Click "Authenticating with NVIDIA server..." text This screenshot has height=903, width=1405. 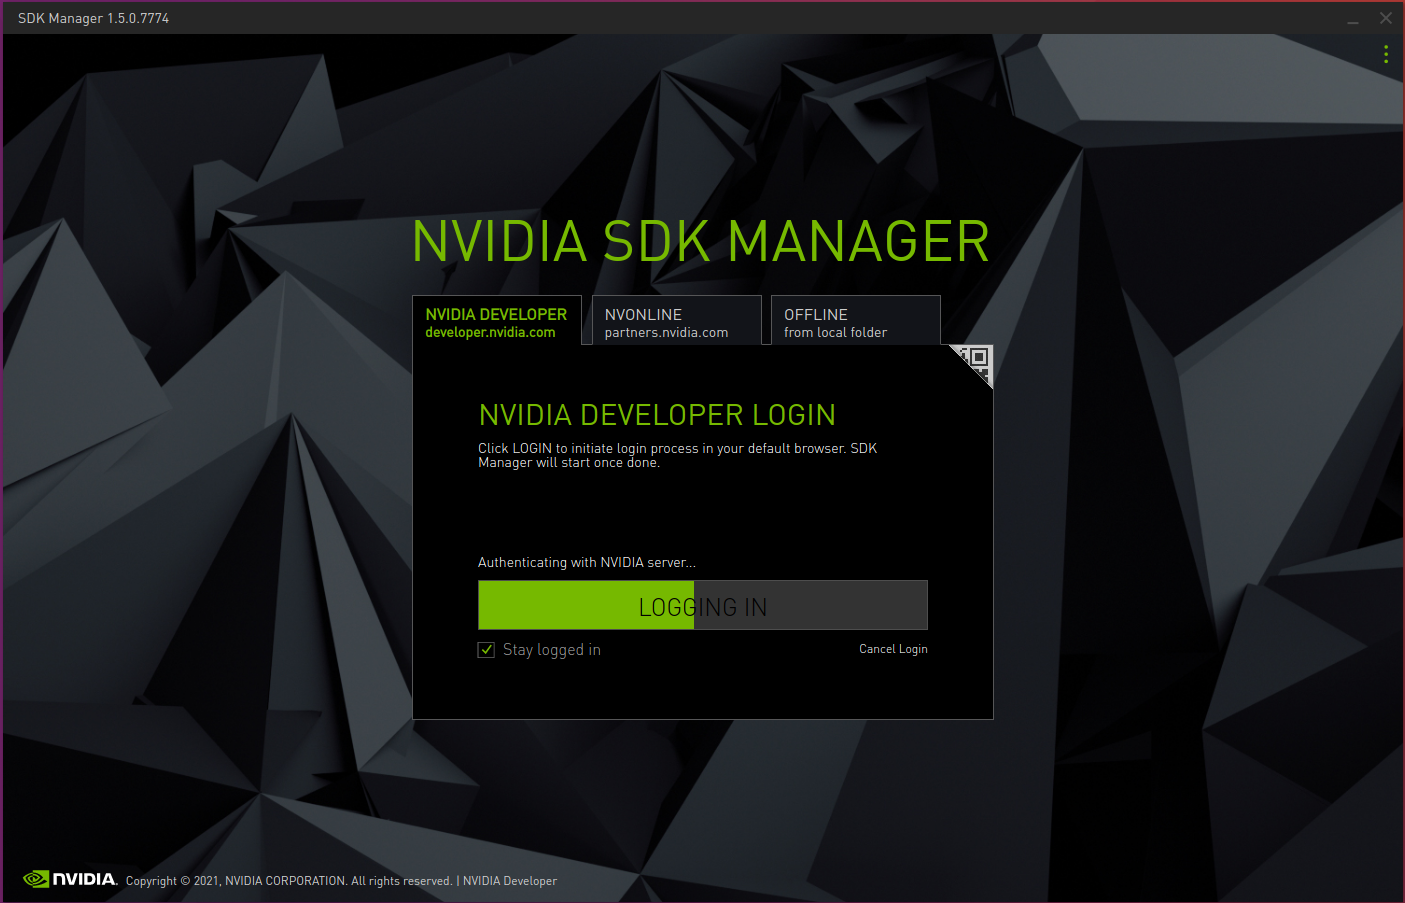point(586,562)
